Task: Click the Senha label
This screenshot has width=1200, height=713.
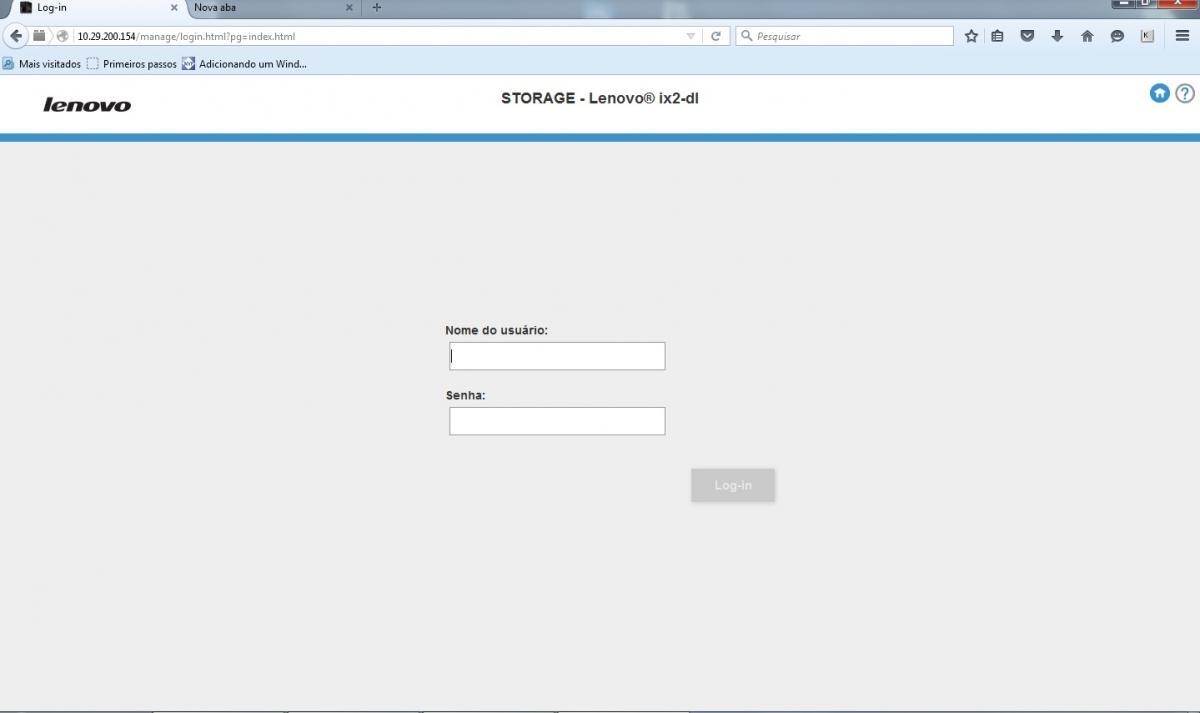Action: pos(465,395)
